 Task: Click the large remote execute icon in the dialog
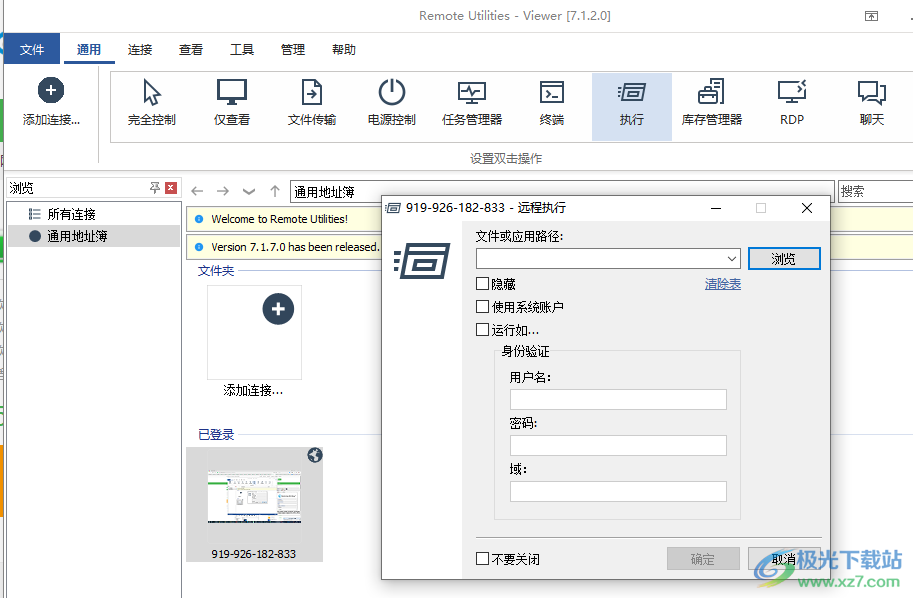pos(422,260)
